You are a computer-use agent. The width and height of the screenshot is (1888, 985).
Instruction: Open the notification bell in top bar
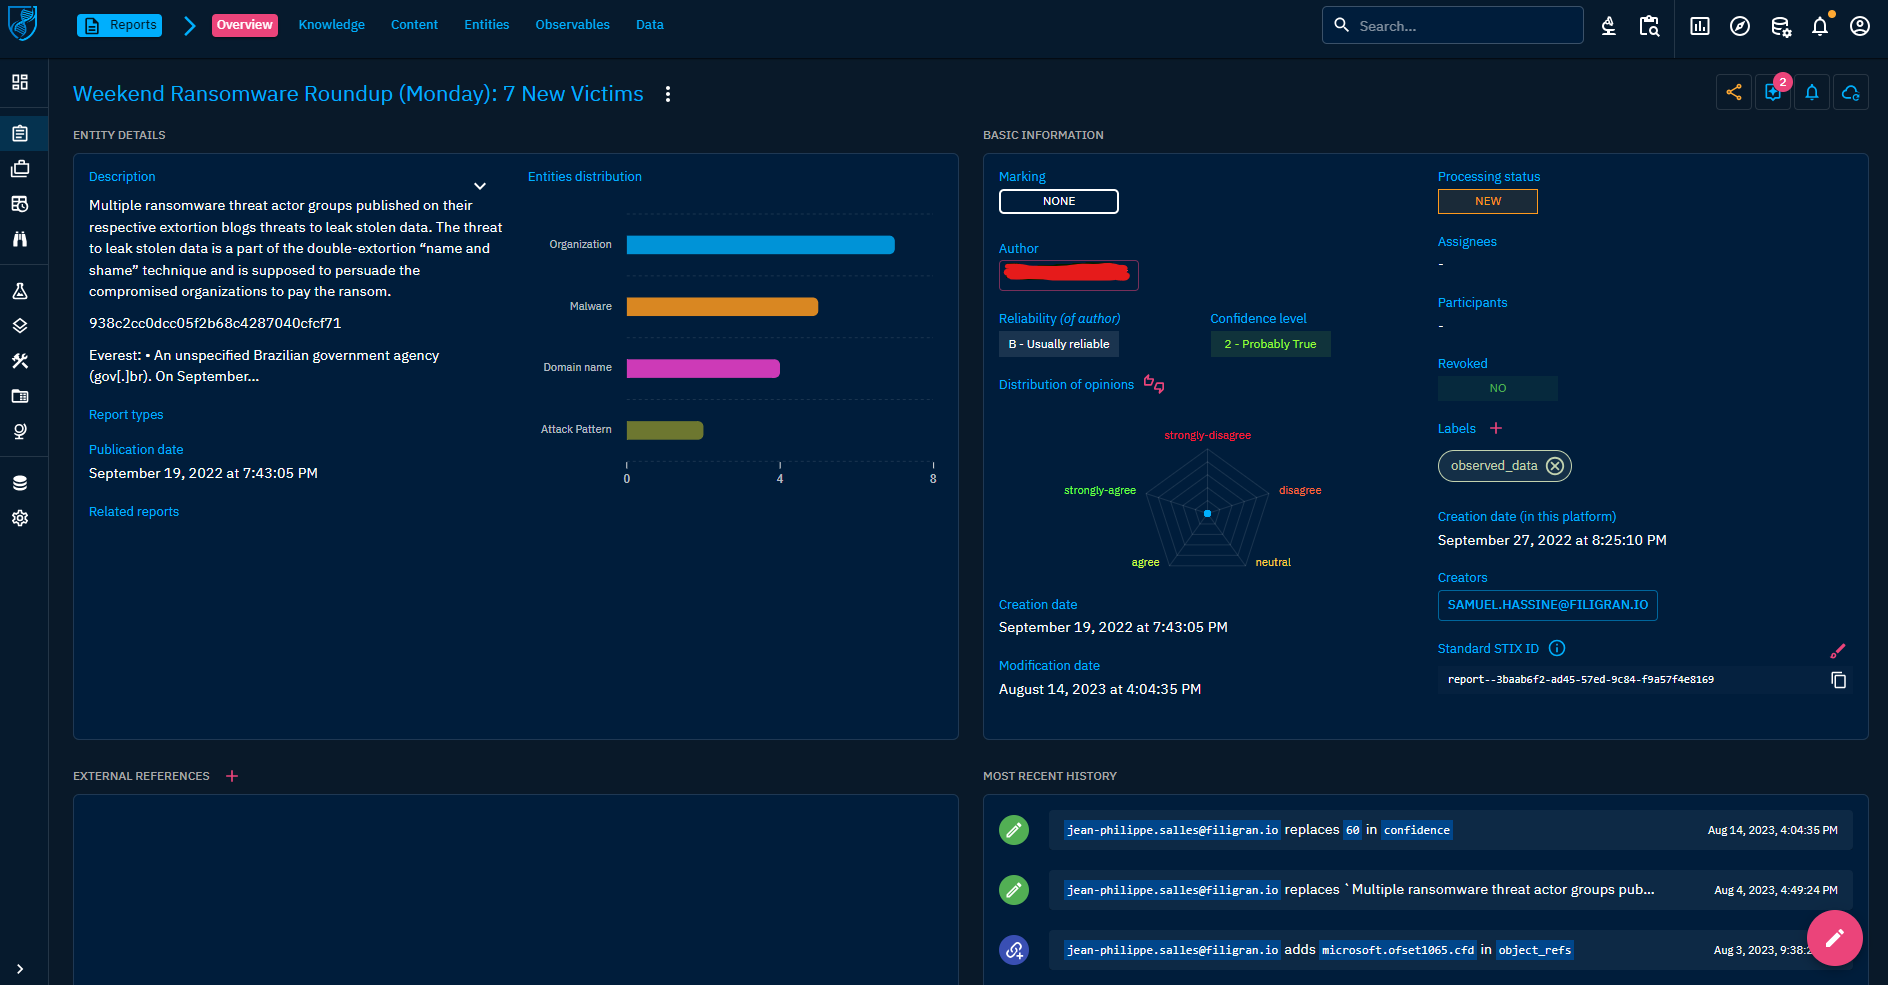point(1820,26)
